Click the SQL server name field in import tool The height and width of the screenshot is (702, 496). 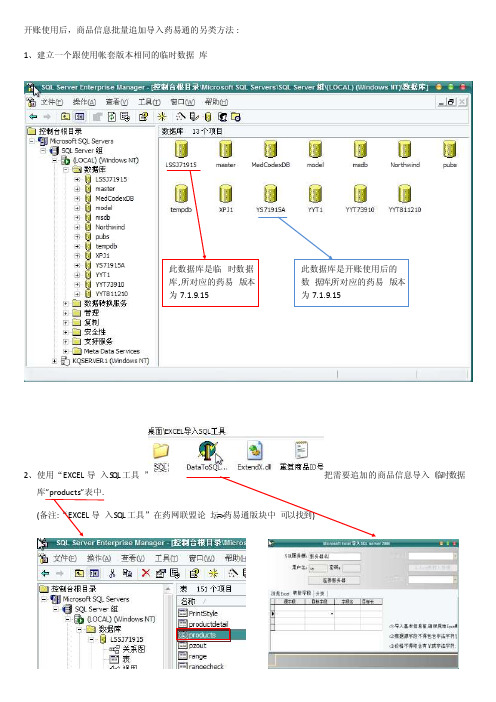334,556
